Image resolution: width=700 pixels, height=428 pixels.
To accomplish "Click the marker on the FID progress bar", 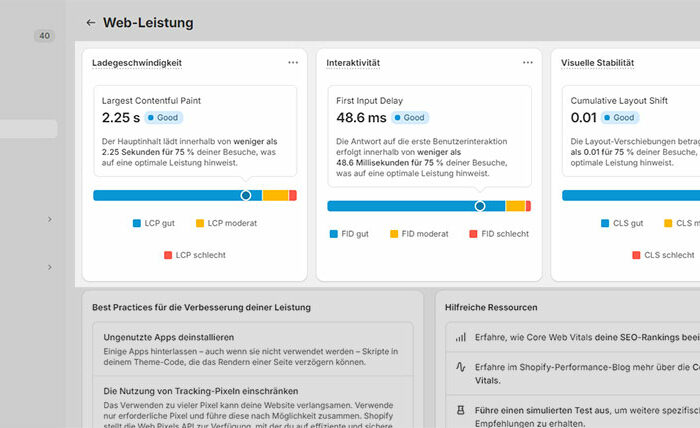I will click(480, 206).
